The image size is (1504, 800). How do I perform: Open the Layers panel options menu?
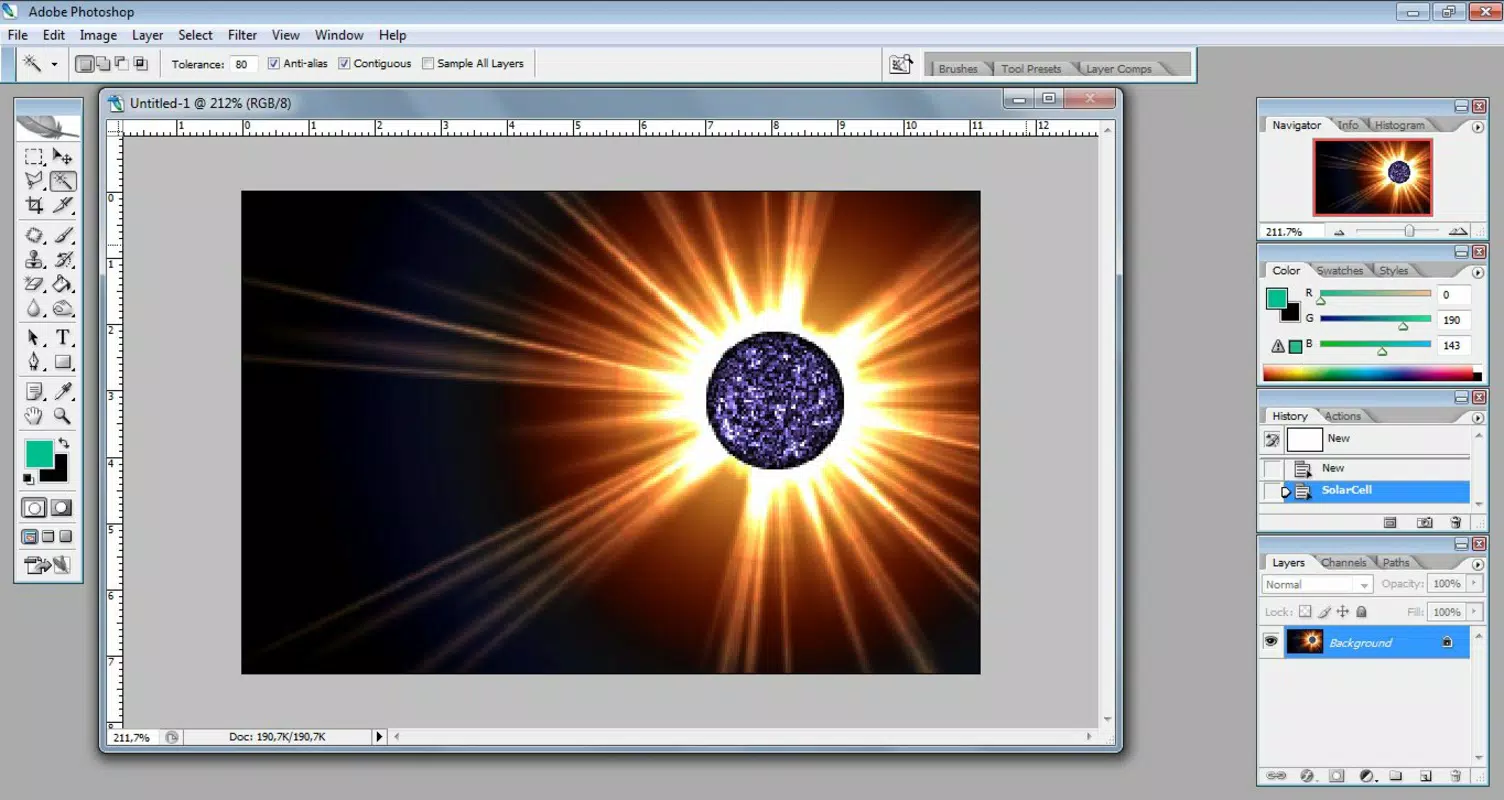(1478, 564)
